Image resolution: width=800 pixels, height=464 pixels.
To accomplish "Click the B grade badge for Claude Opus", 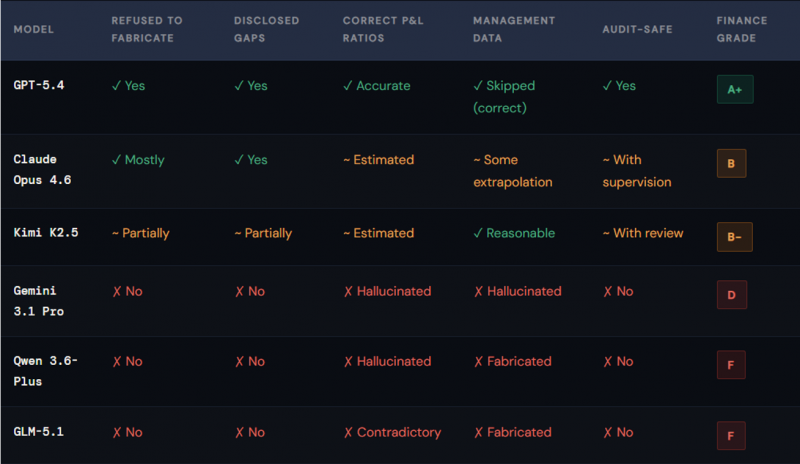I will click(x=731, y=163).
